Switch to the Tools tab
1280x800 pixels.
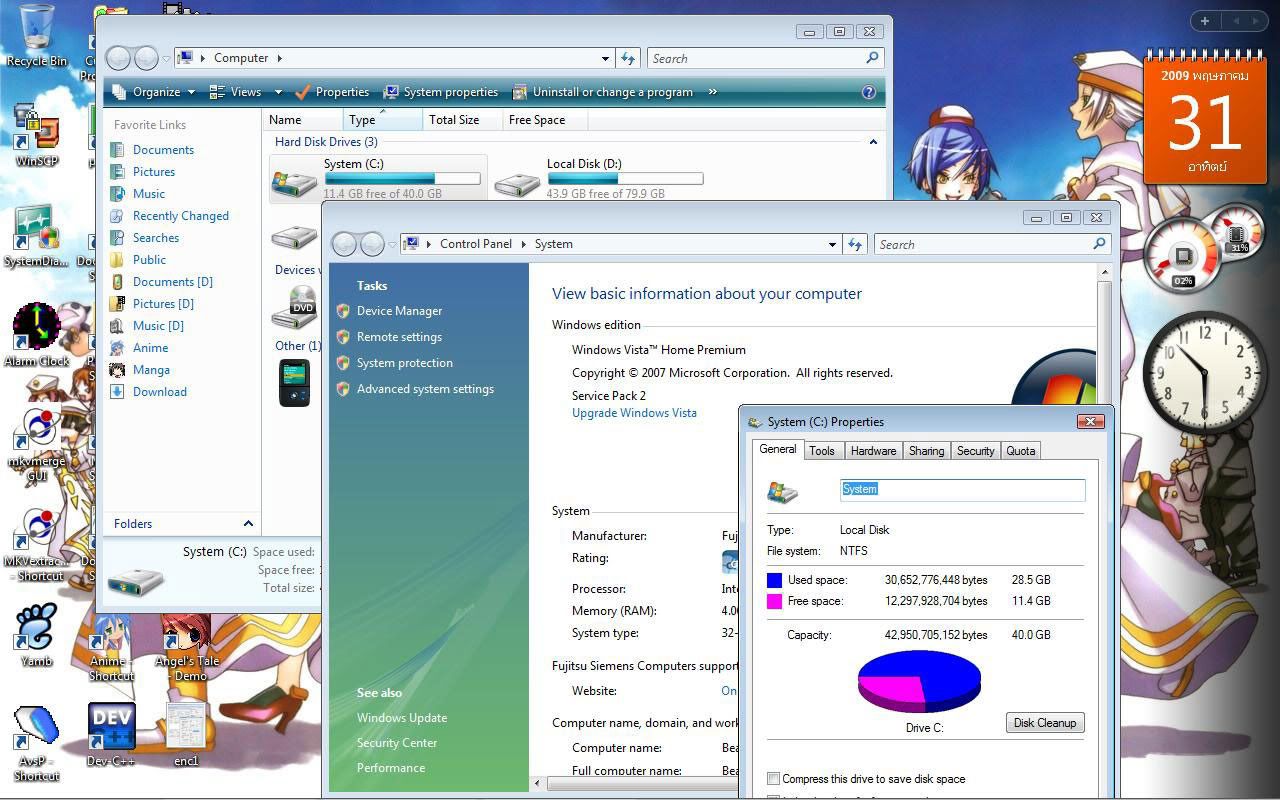(822, 451)
